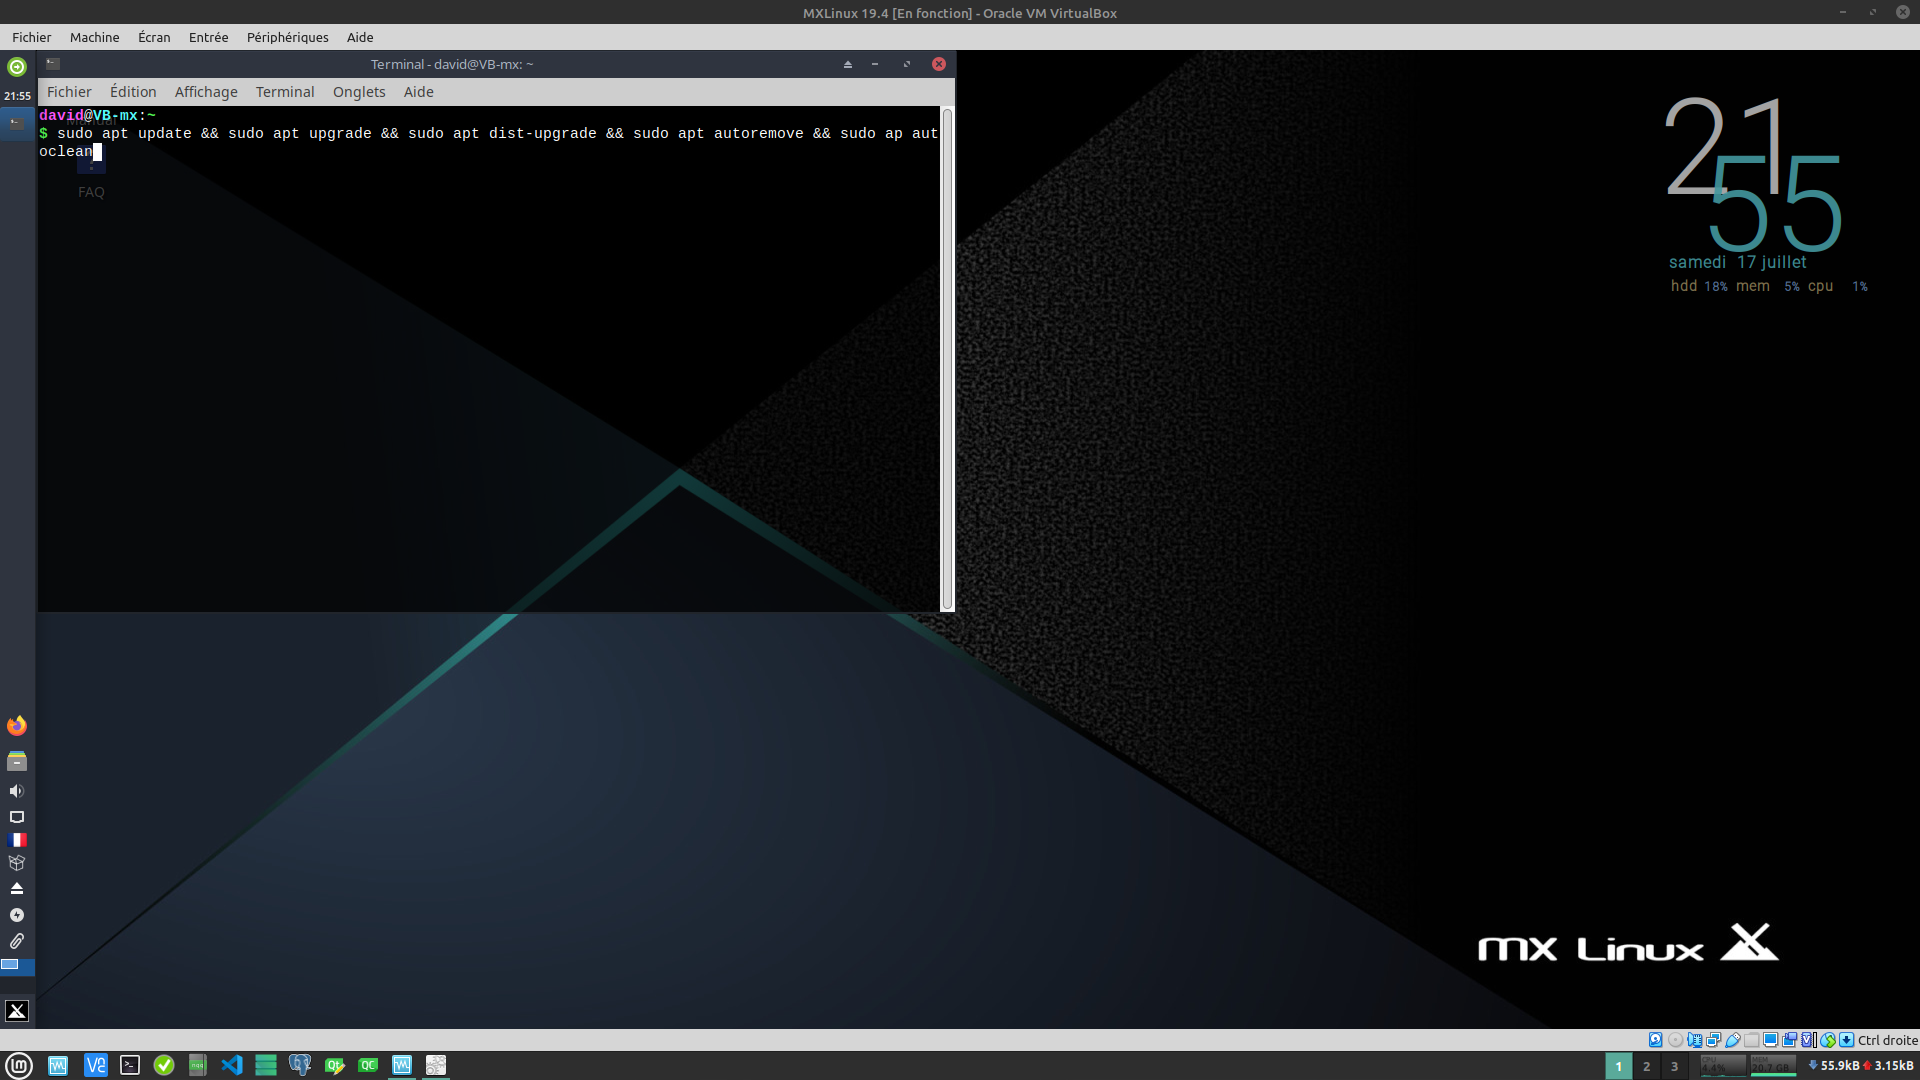Click the French flag keyboard layout icon

pos(17,840)
